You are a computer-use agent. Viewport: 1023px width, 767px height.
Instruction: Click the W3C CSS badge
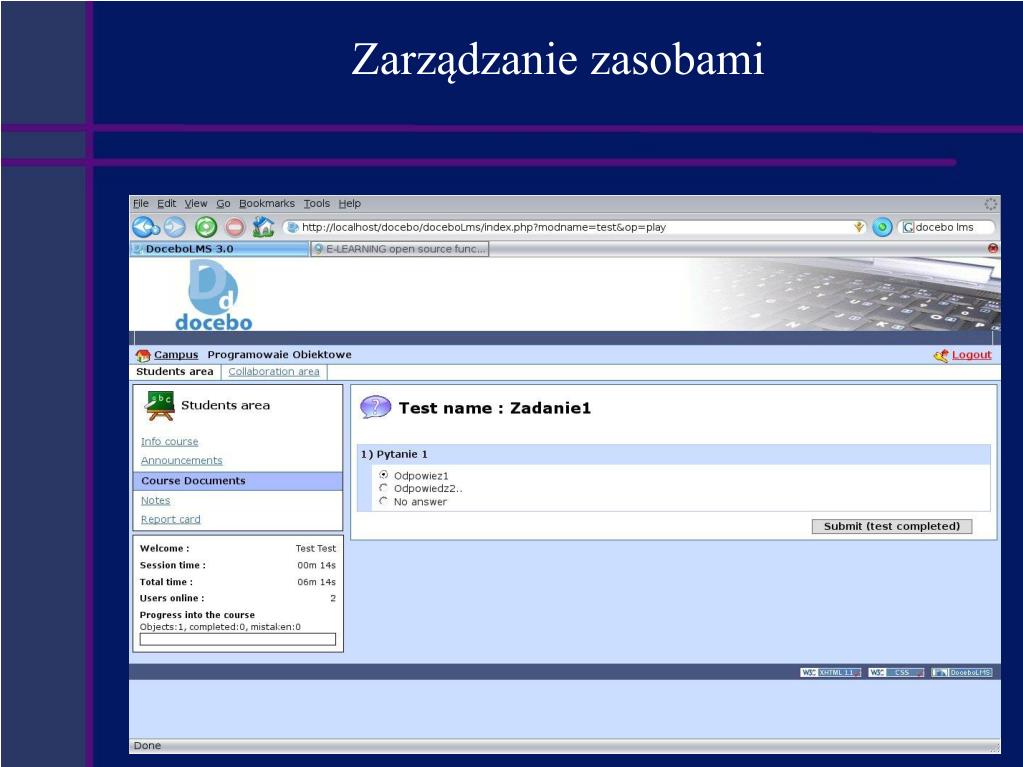(896, 672)
